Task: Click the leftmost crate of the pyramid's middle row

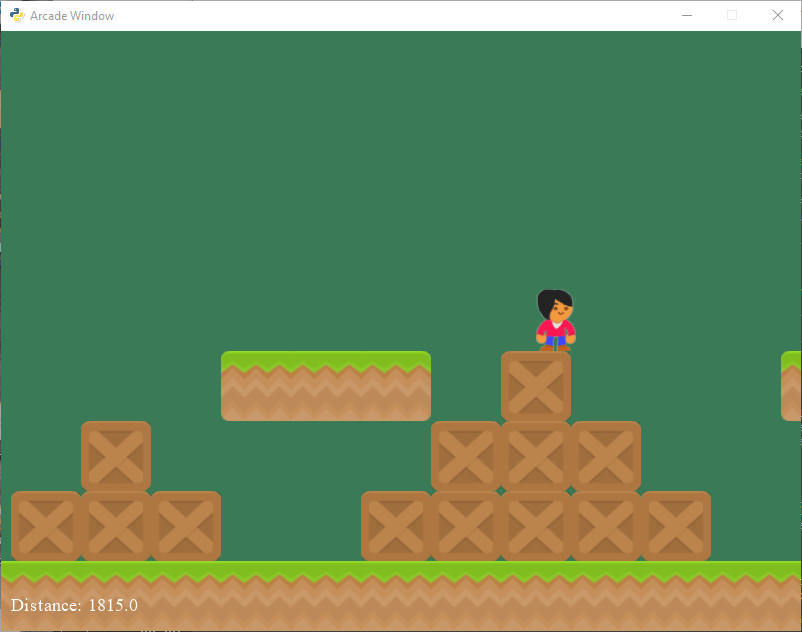Action: click(x=466, y=457)
